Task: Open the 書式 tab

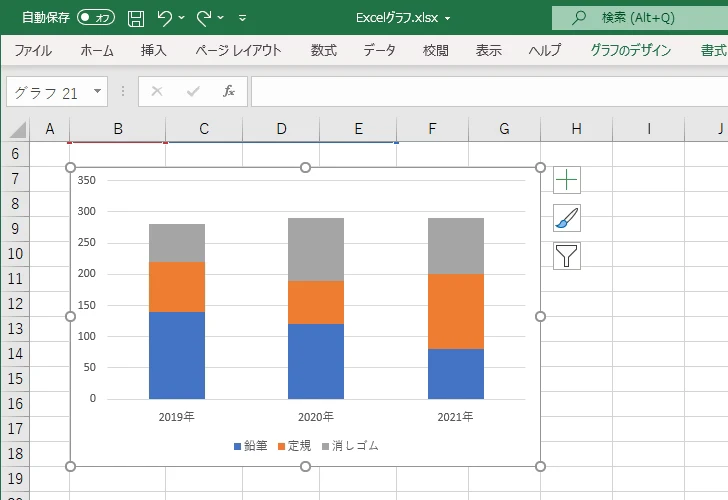Action: coord(714,50)
